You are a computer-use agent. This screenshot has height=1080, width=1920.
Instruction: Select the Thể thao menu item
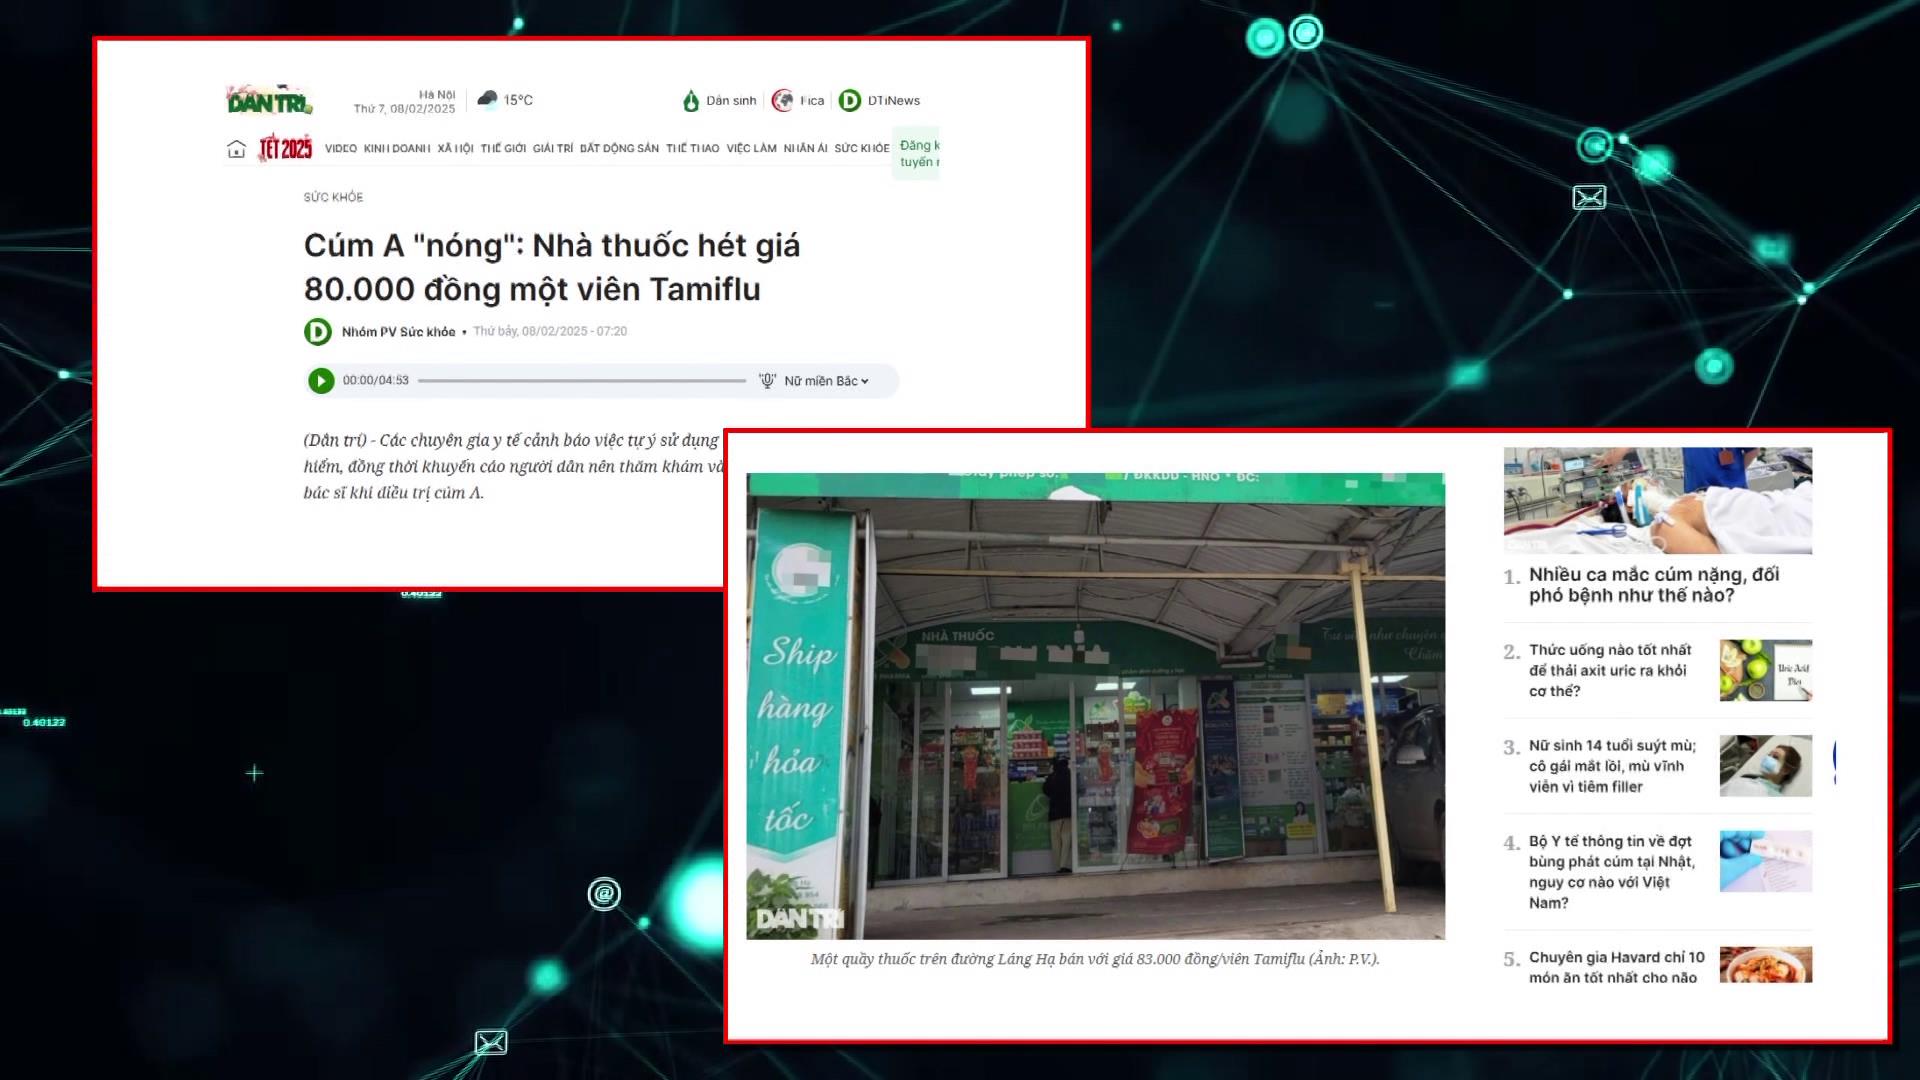coord(693,148)
